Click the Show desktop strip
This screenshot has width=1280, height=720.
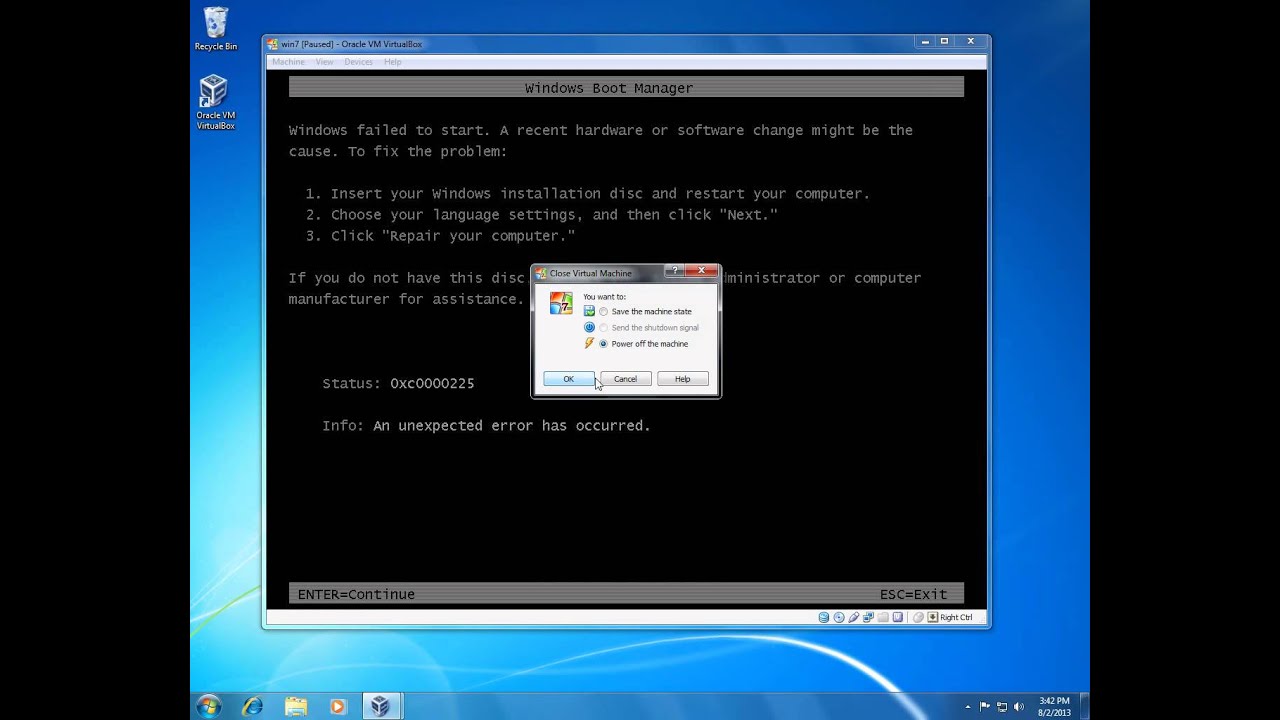point(1084,706)
